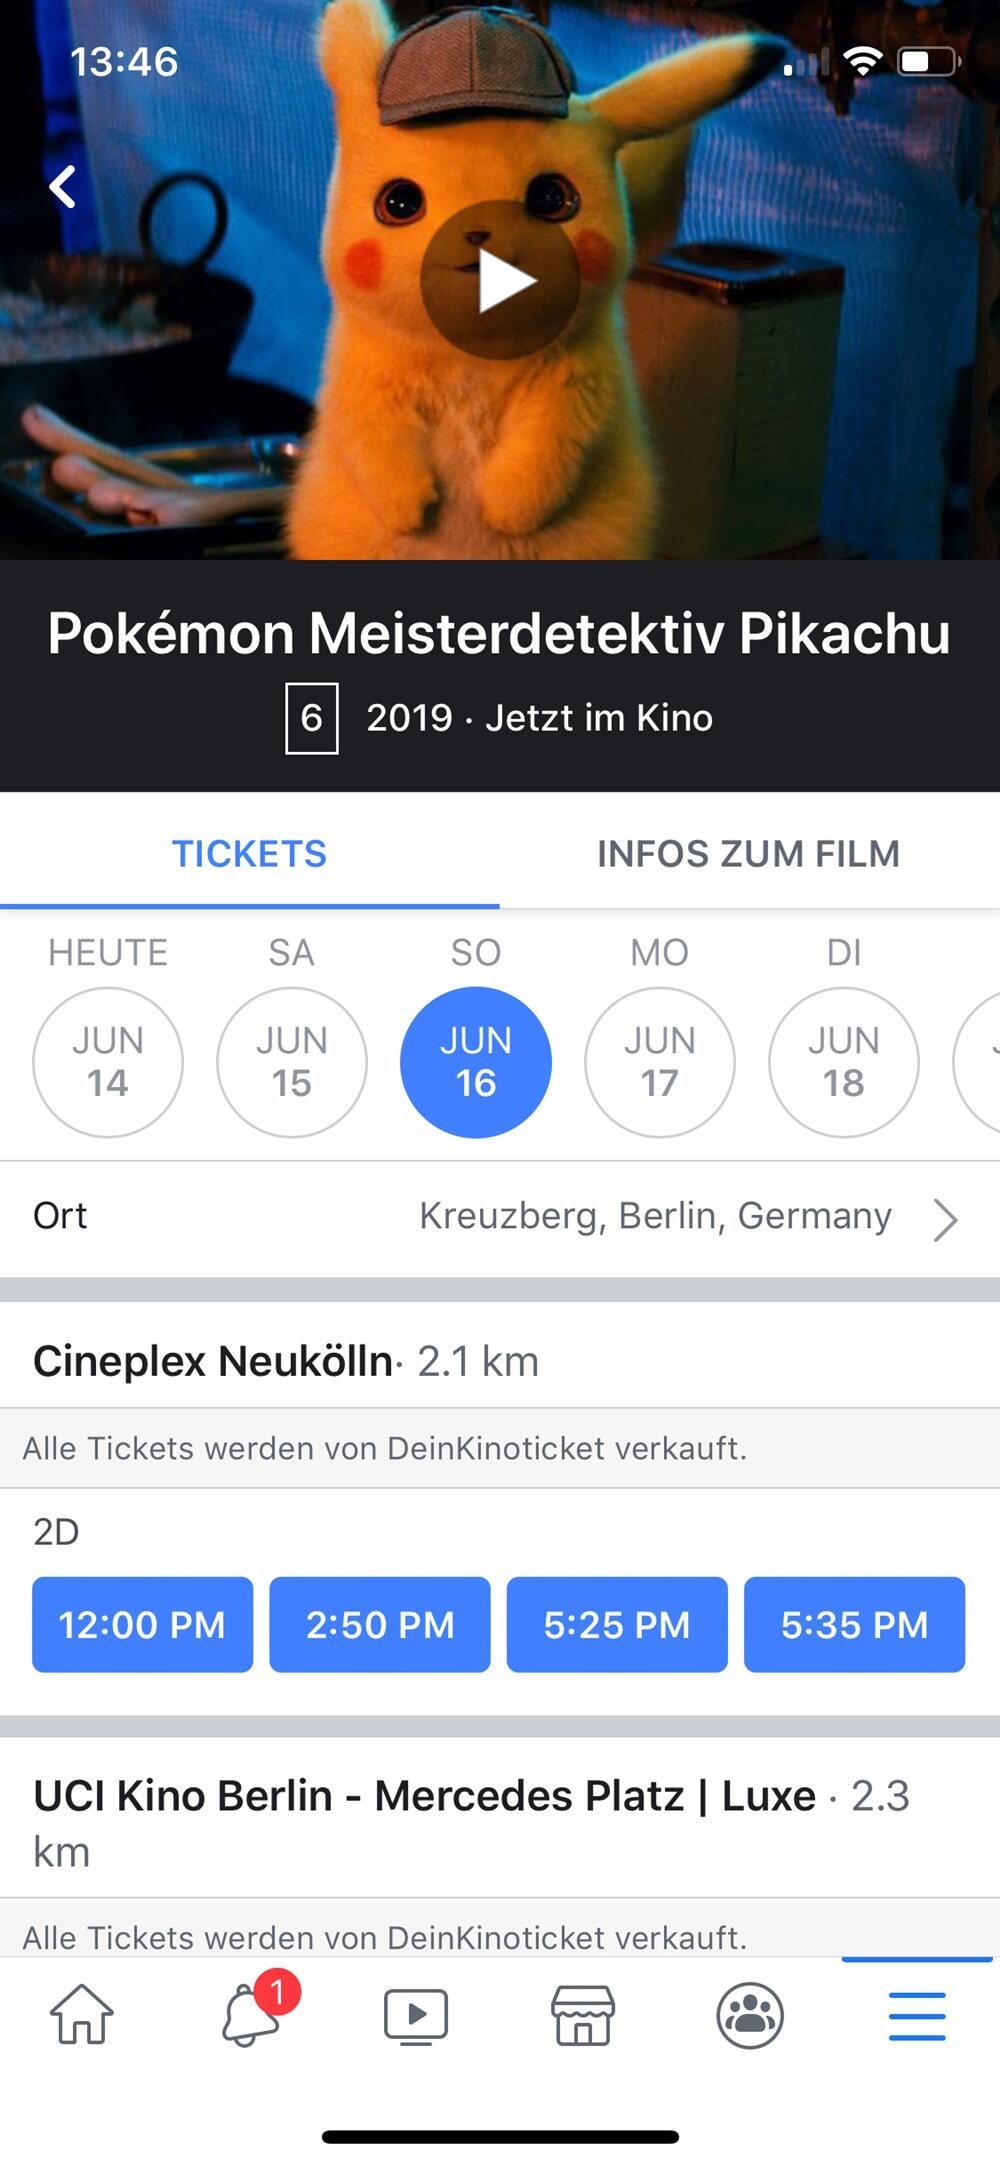Viewport: 1000px width, 2165px height.
Task: Select the Jun 18 date circle
Action: tap(844, 1062)
